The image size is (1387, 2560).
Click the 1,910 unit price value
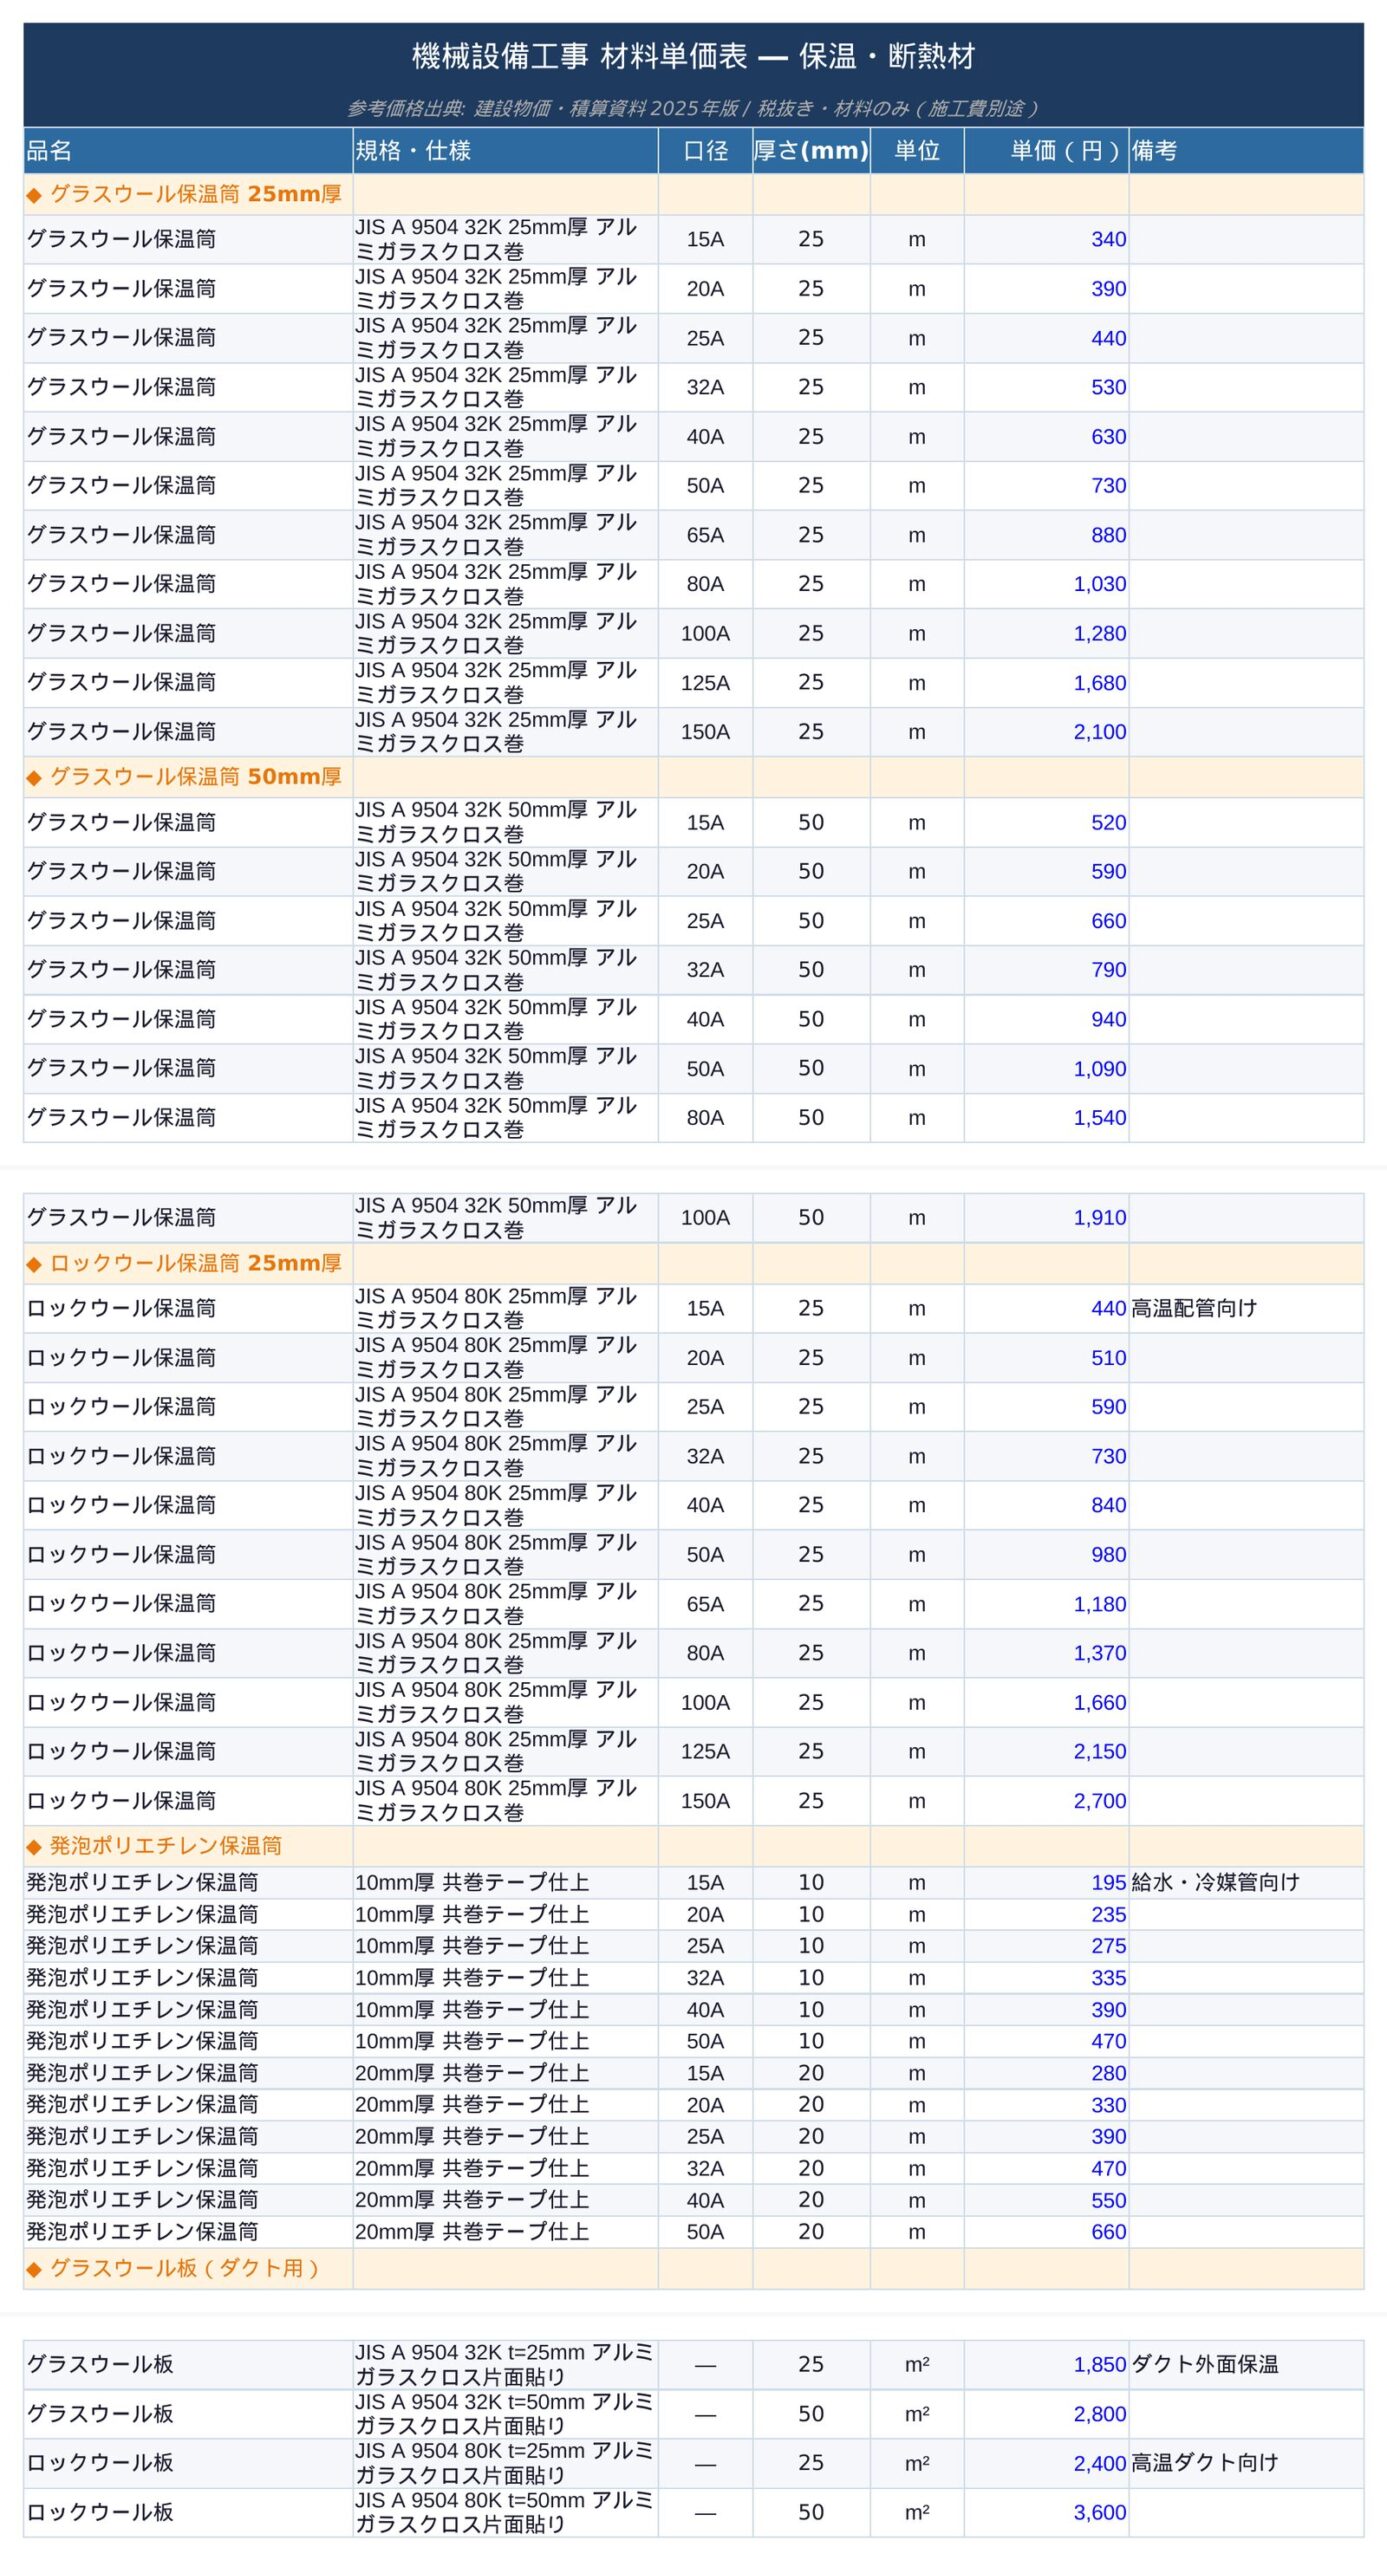click(x=1099, y=1218)
